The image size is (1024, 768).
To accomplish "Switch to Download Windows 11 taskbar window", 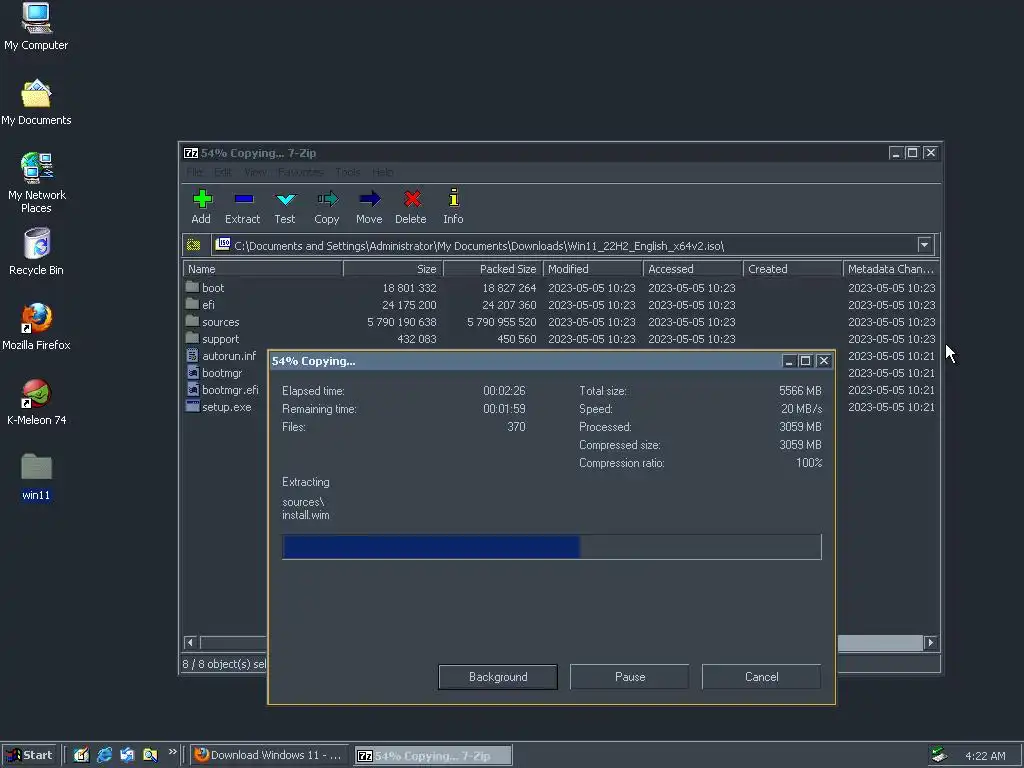I will tap(269, 755).
